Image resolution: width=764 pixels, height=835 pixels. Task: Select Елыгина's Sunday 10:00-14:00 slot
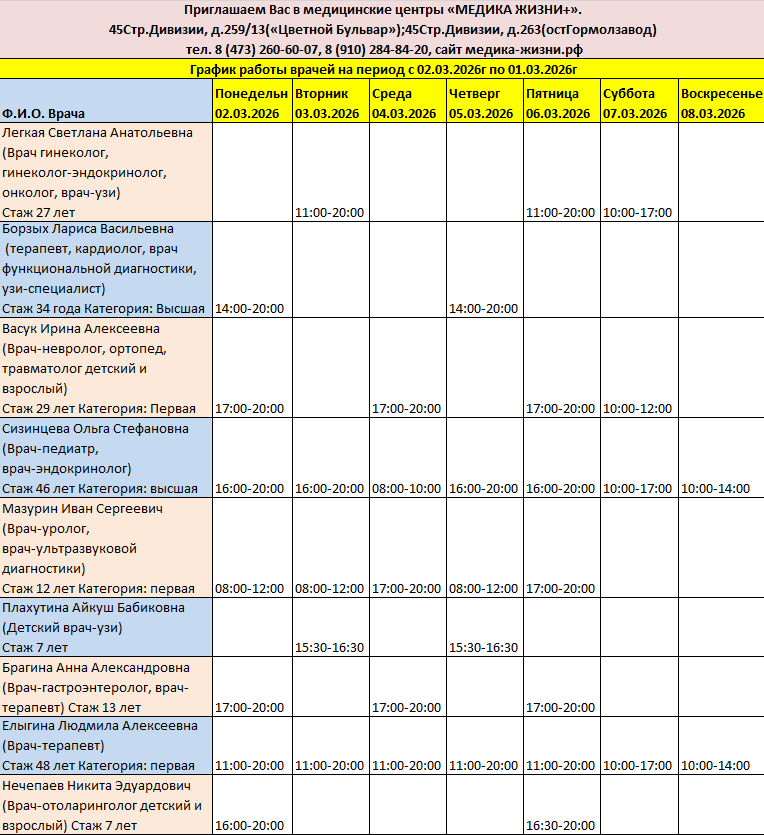[x=720, y=766]
